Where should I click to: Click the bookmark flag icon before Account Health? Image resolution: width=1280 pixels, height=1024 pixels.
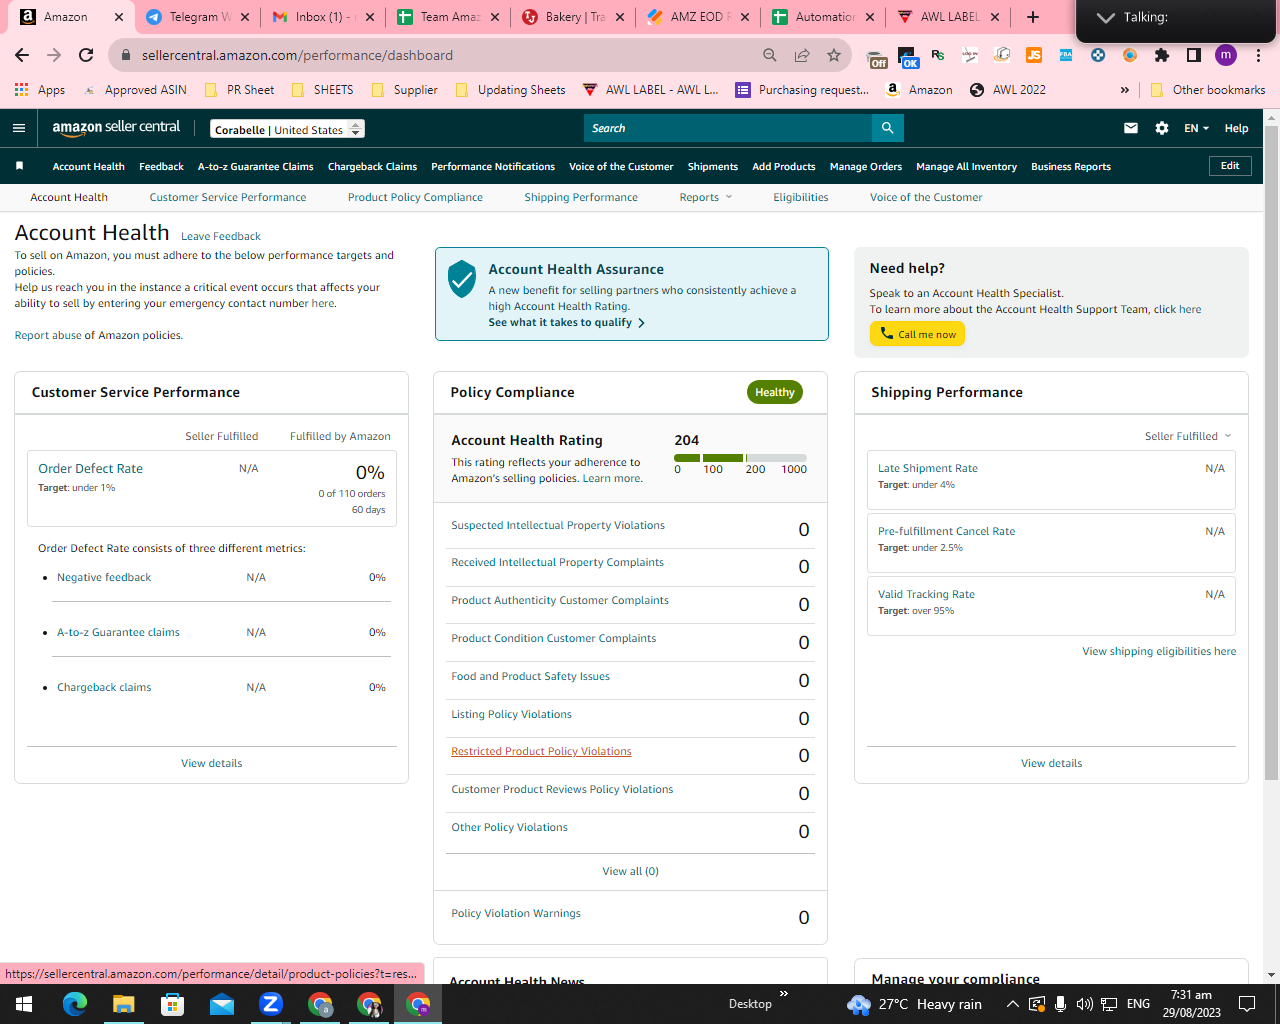pos(19,166)
